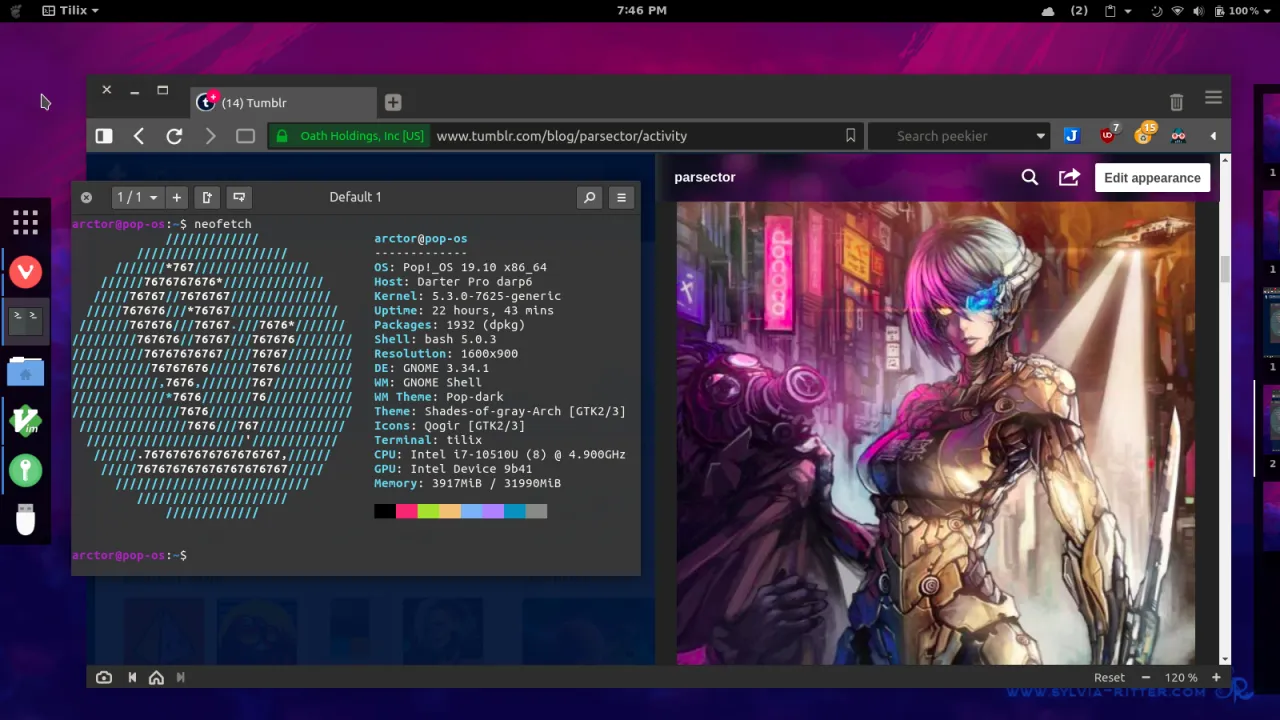Open a new terminal with the add button
Viewport: 1280px width, 720px height.
[176, 197]
